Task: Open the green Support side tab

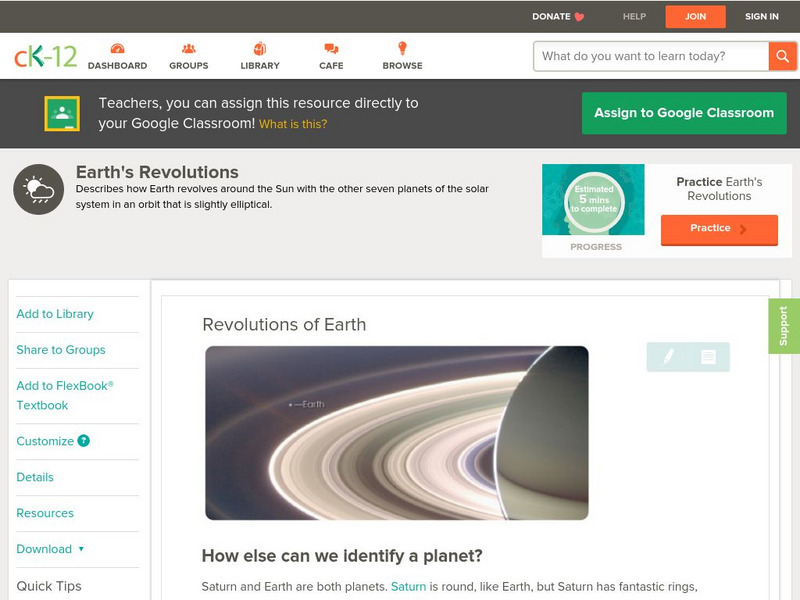Action: (784, 326)
